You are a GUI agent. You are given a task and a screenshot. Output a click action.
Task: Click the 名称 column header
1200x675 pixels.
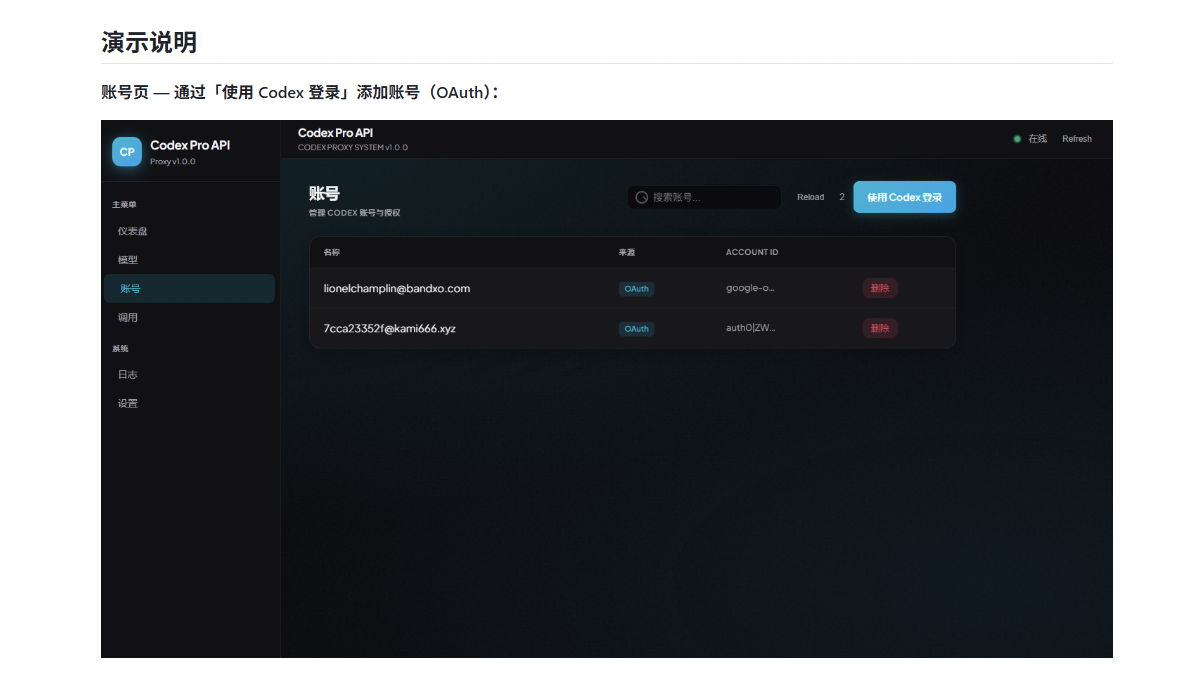click(x=332, y=252)
